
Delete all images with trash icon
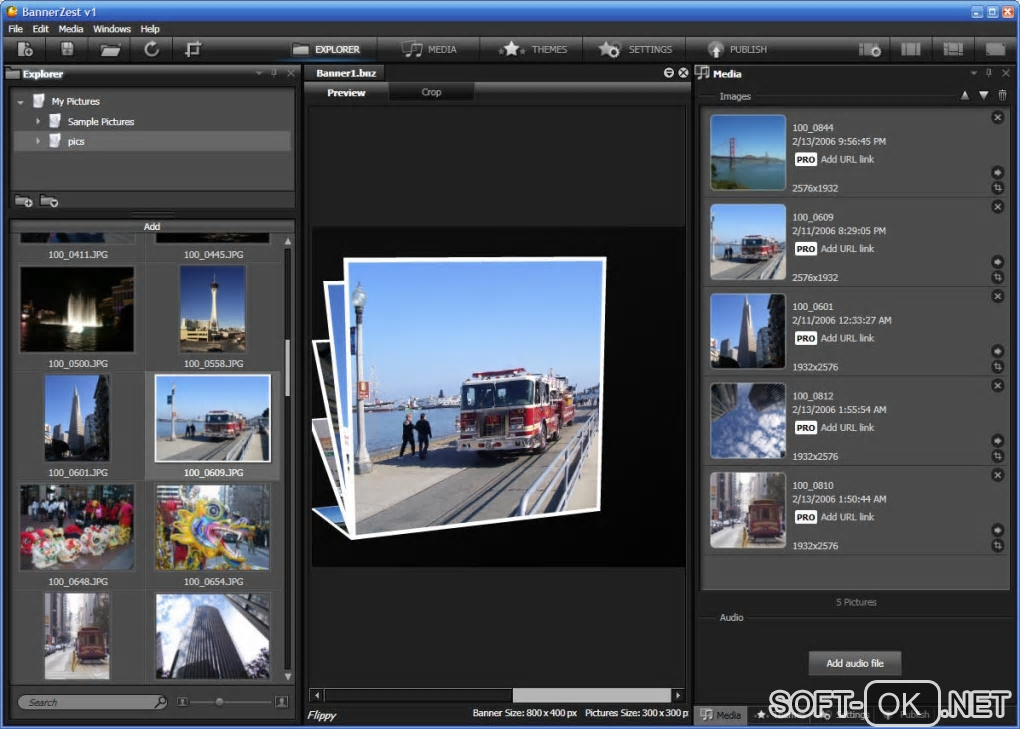[x=1002, y=95]
